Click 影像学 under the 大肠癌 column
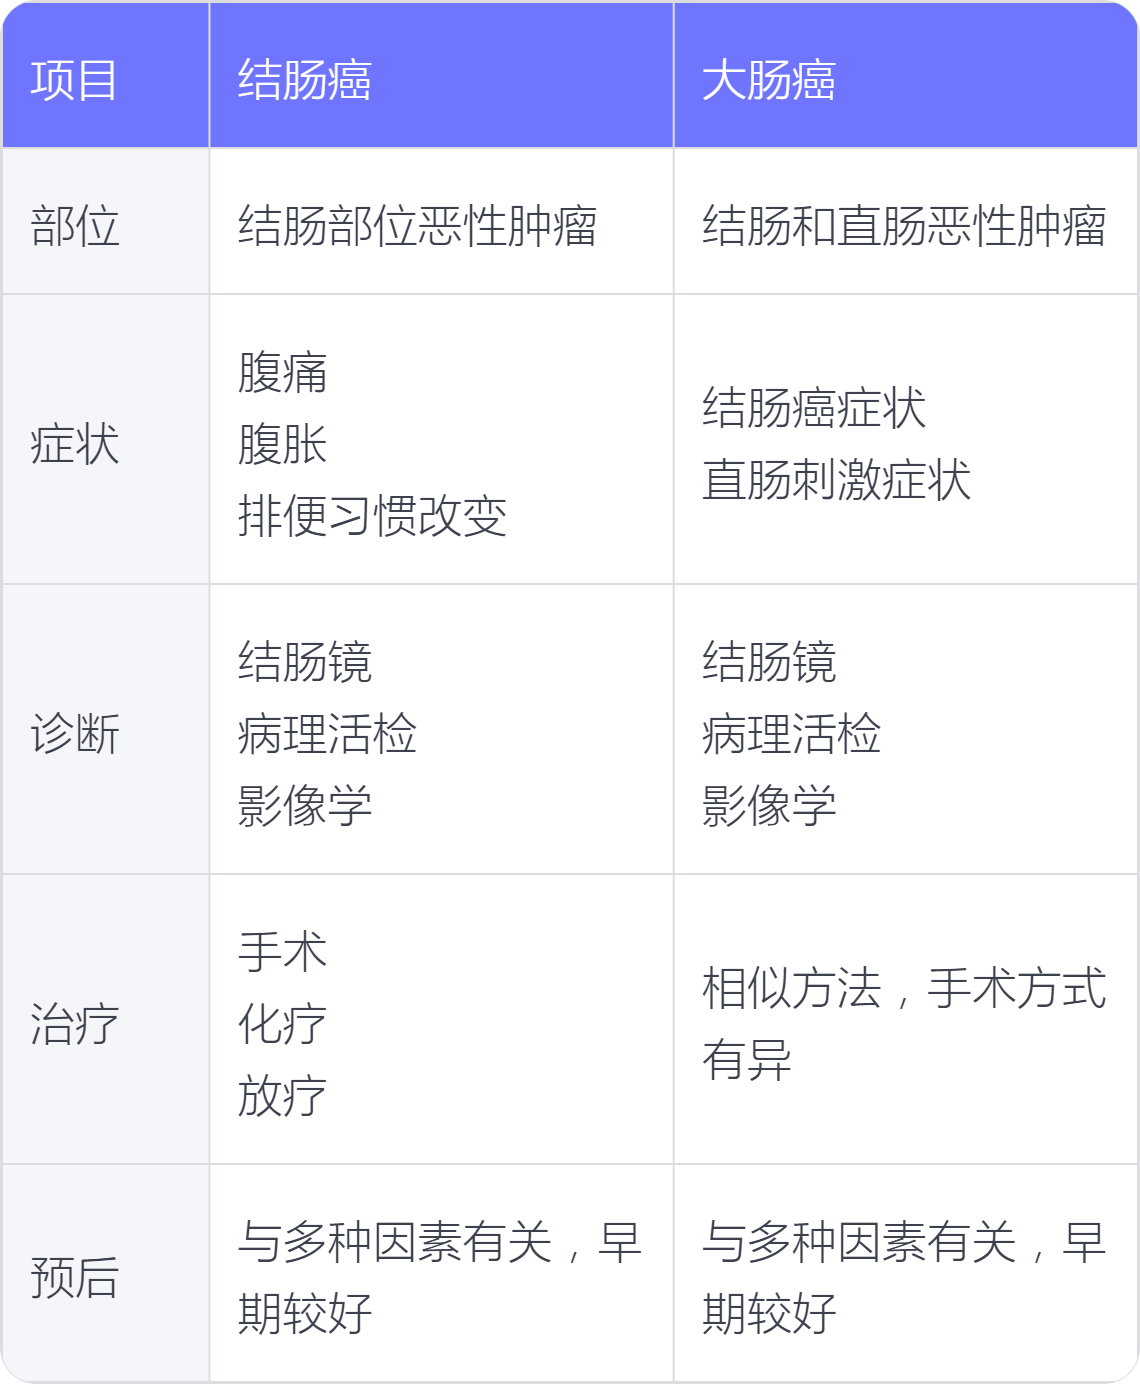 point(769,806)
